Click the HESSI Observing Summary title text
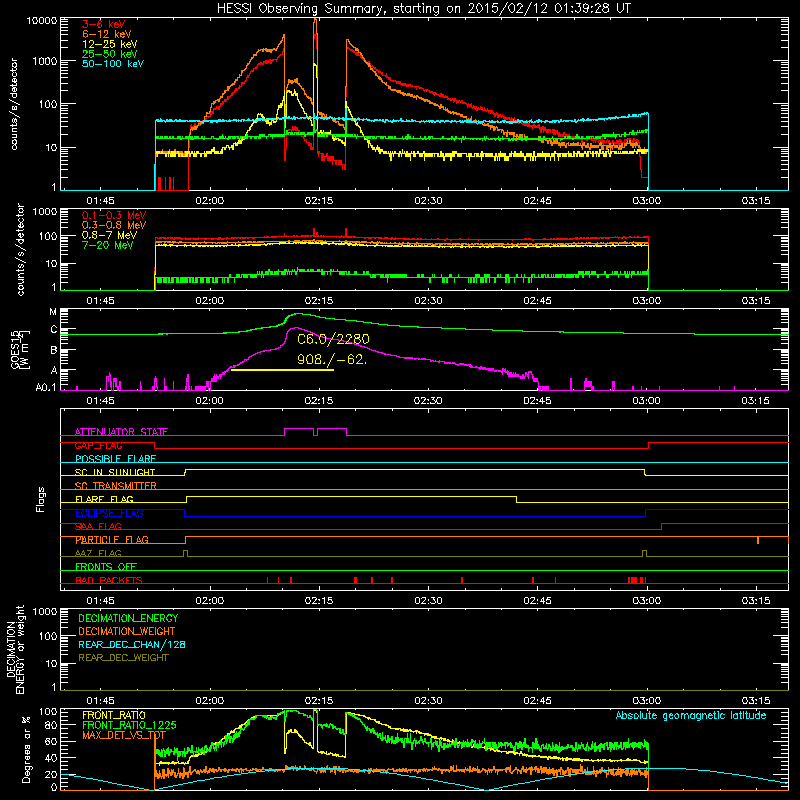This screenshot has width=800, height=800. [x=423, y=9]
